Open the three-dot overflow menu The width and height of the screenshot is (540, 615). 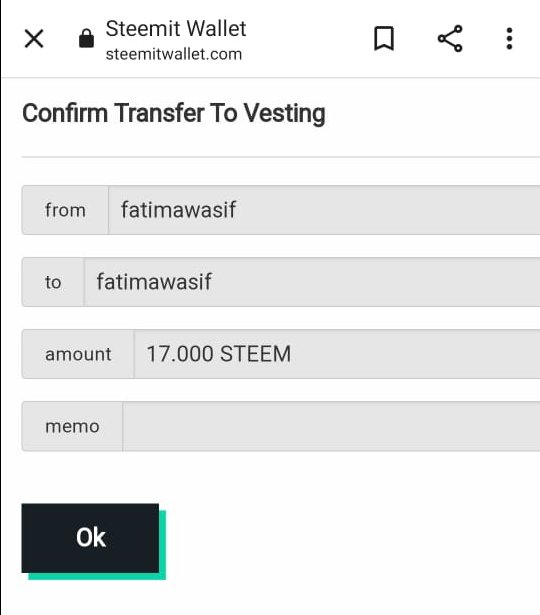tap(509, 38)
